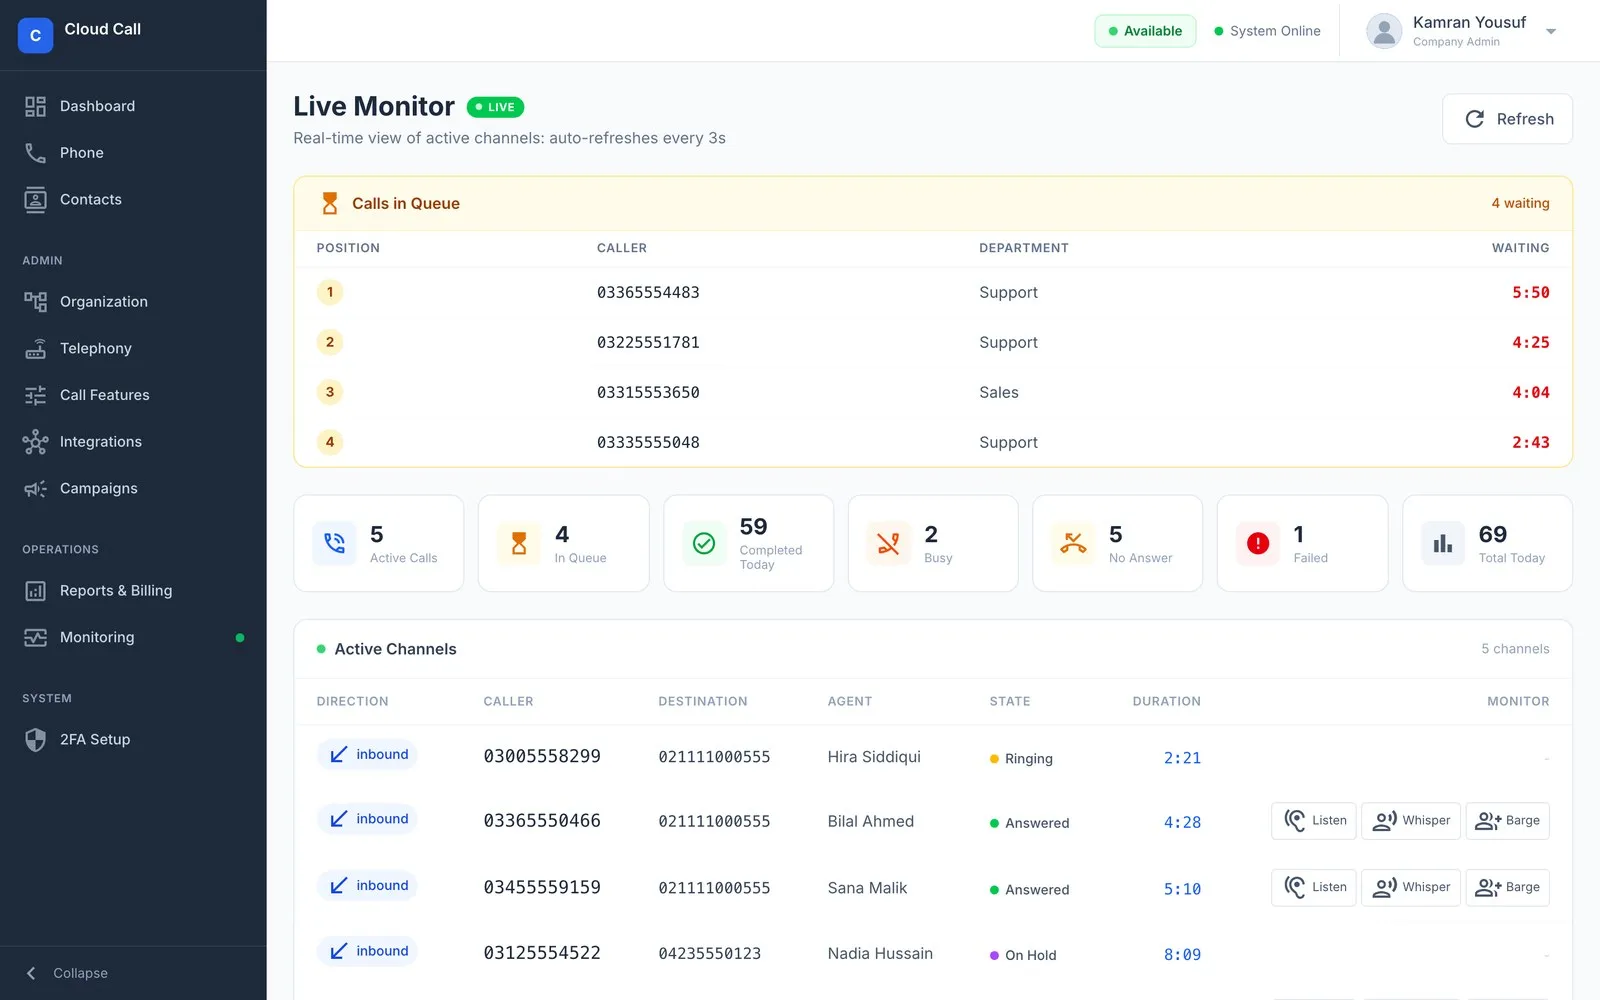Click the No Answer missed-call icon

[x=1073, y=543]
